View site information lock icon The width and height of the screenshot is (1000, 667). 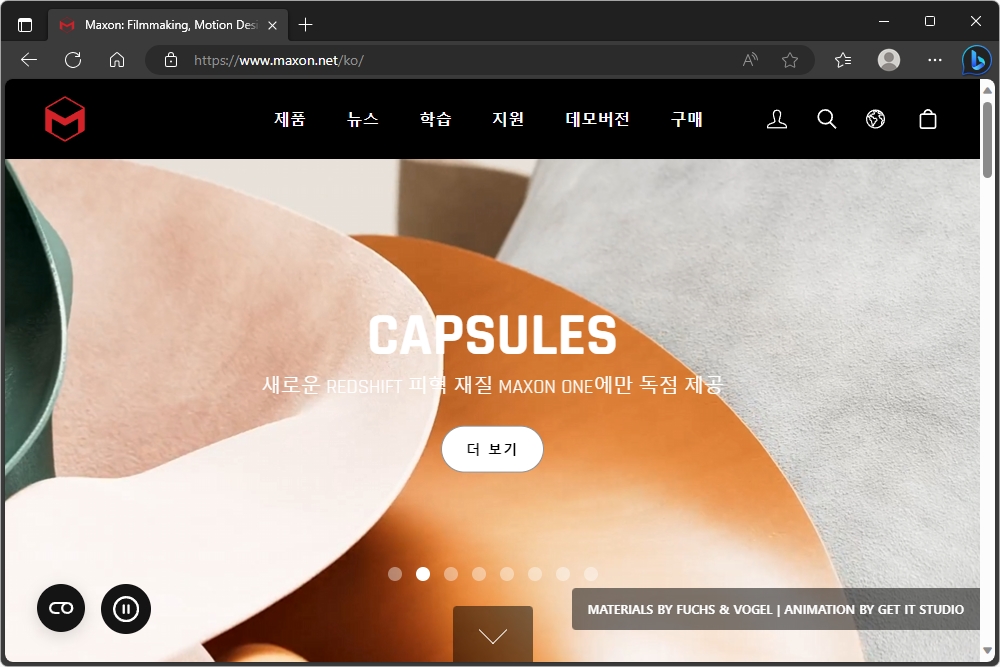[x=171, y=60]
